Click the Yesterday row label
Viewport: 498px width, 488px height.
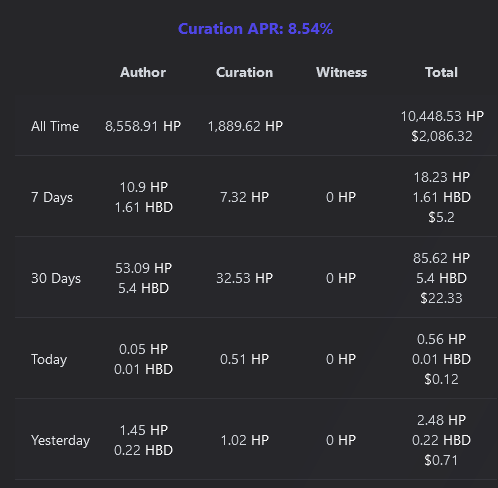click(61, 440)
